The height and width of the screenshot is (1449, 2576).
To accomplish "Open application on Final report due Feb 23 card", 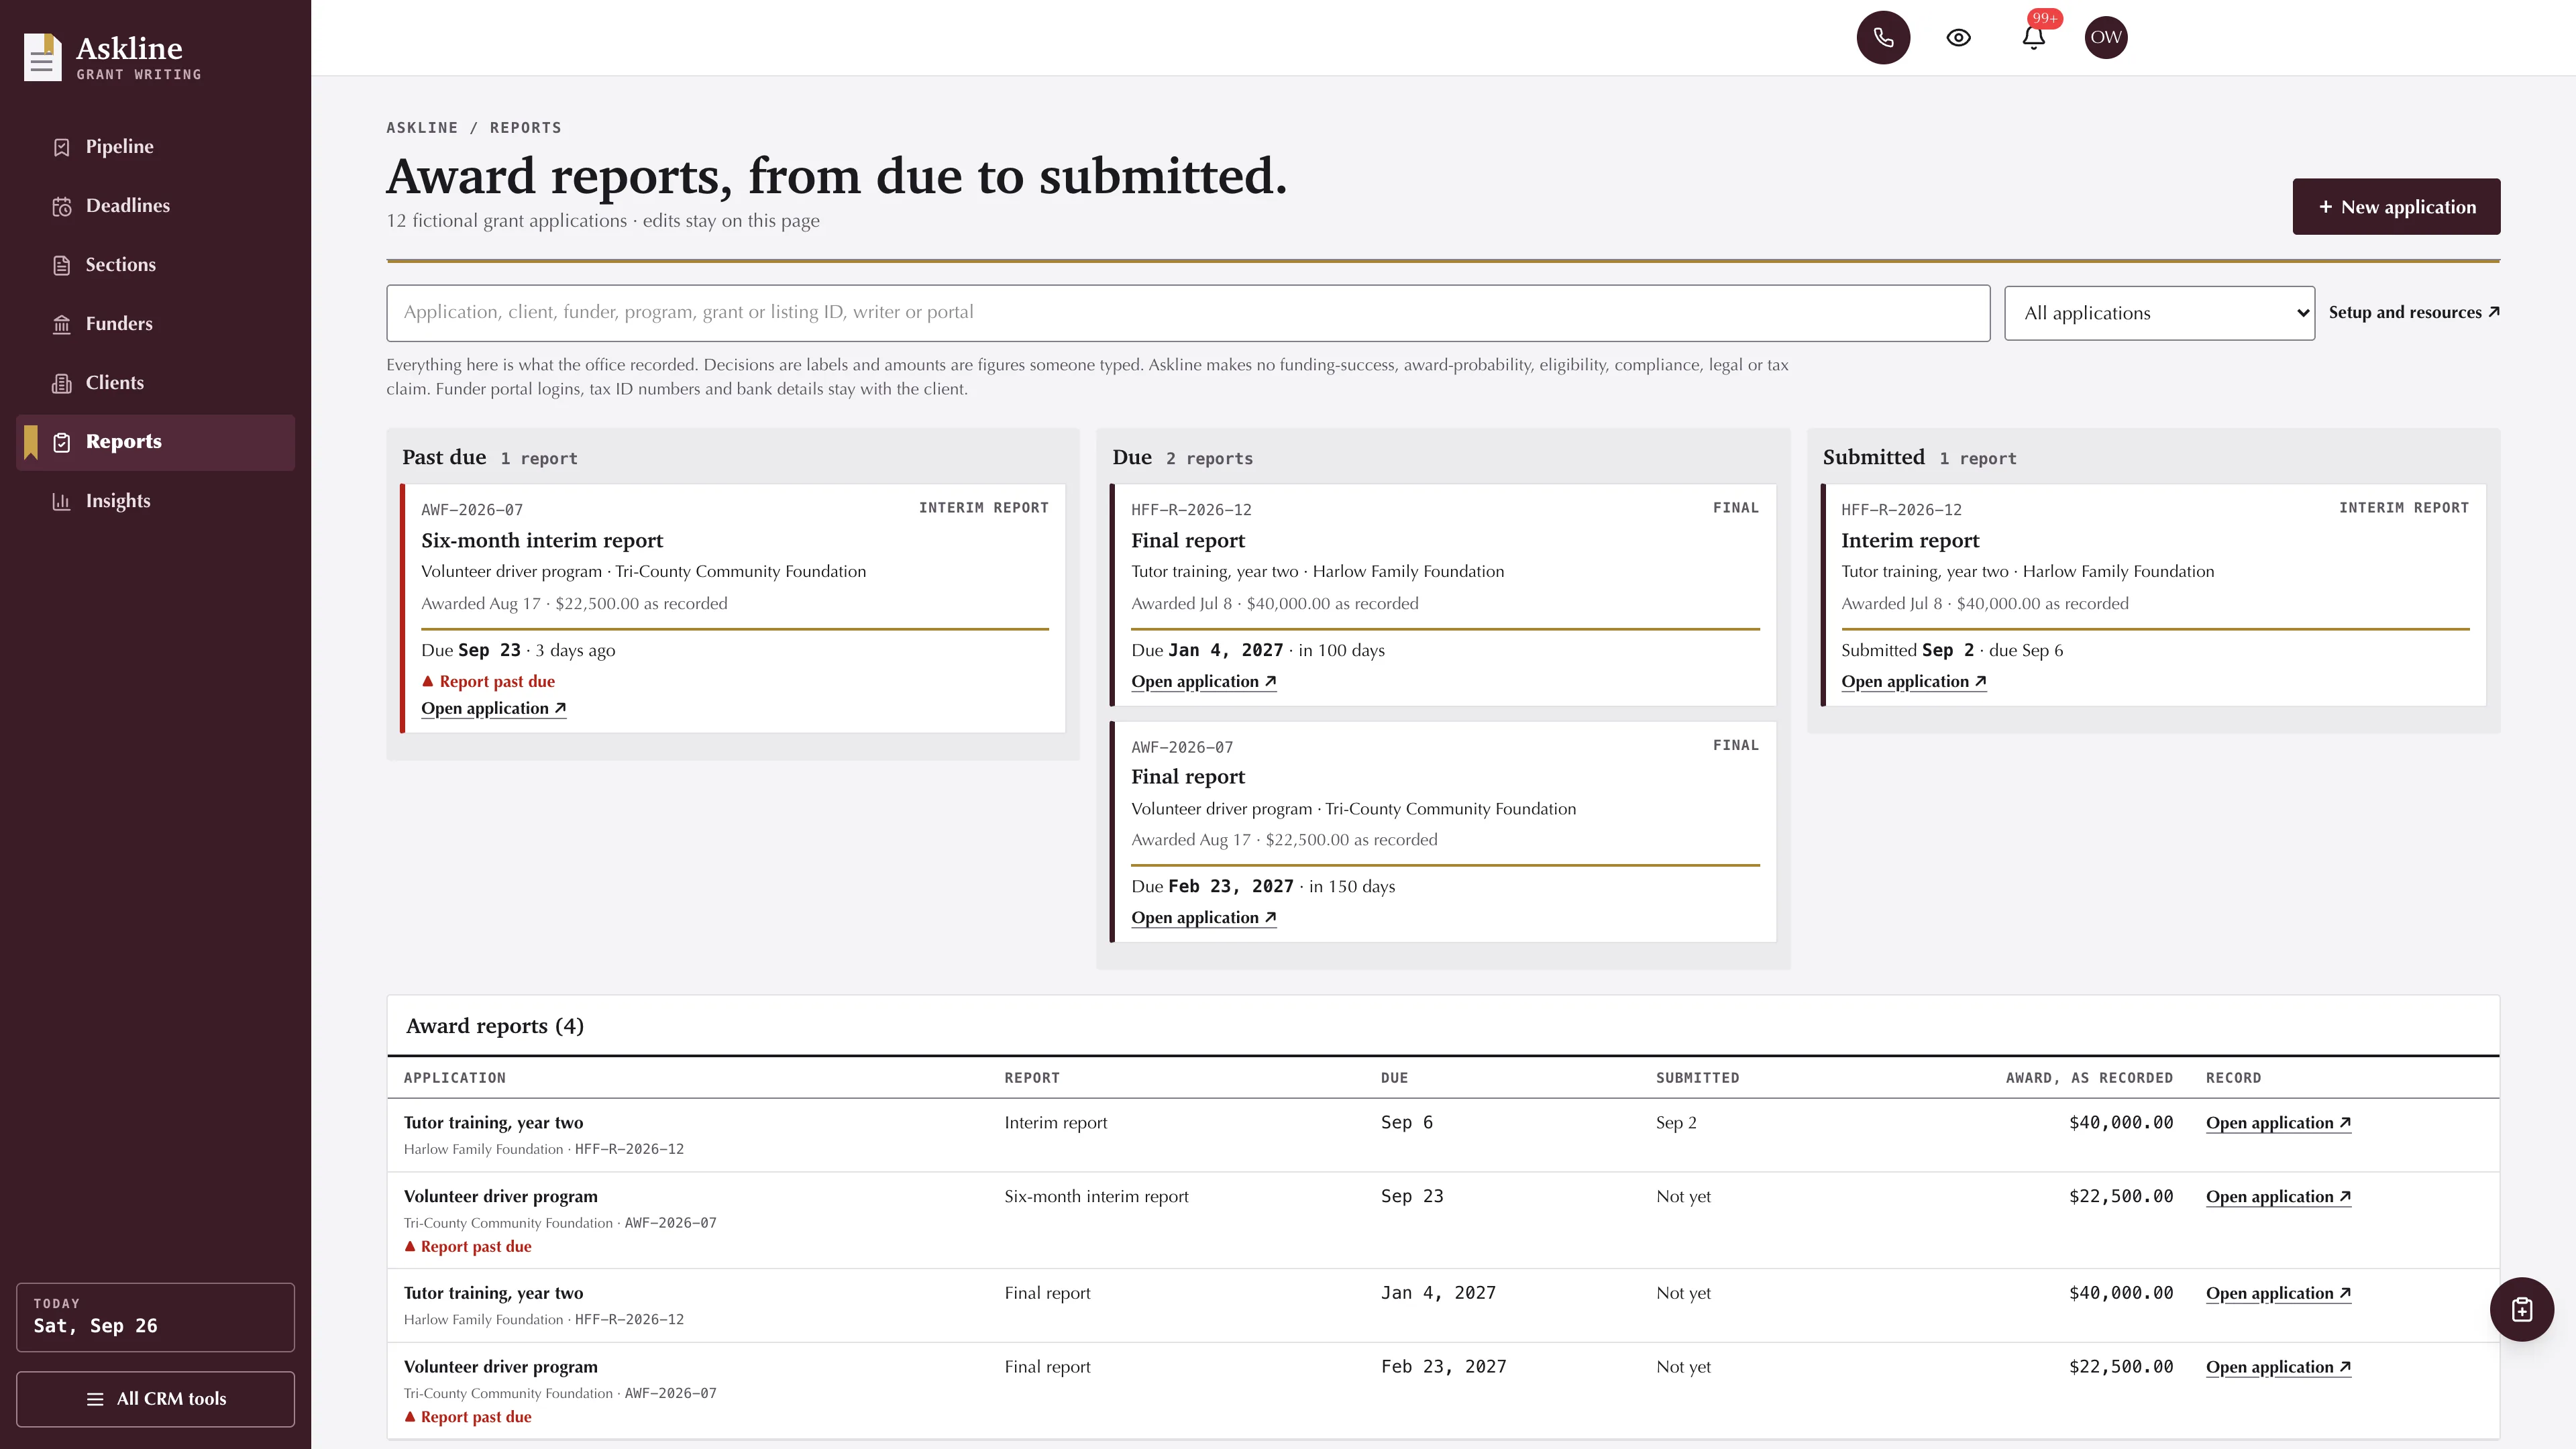I will [x=1203, y=917].
